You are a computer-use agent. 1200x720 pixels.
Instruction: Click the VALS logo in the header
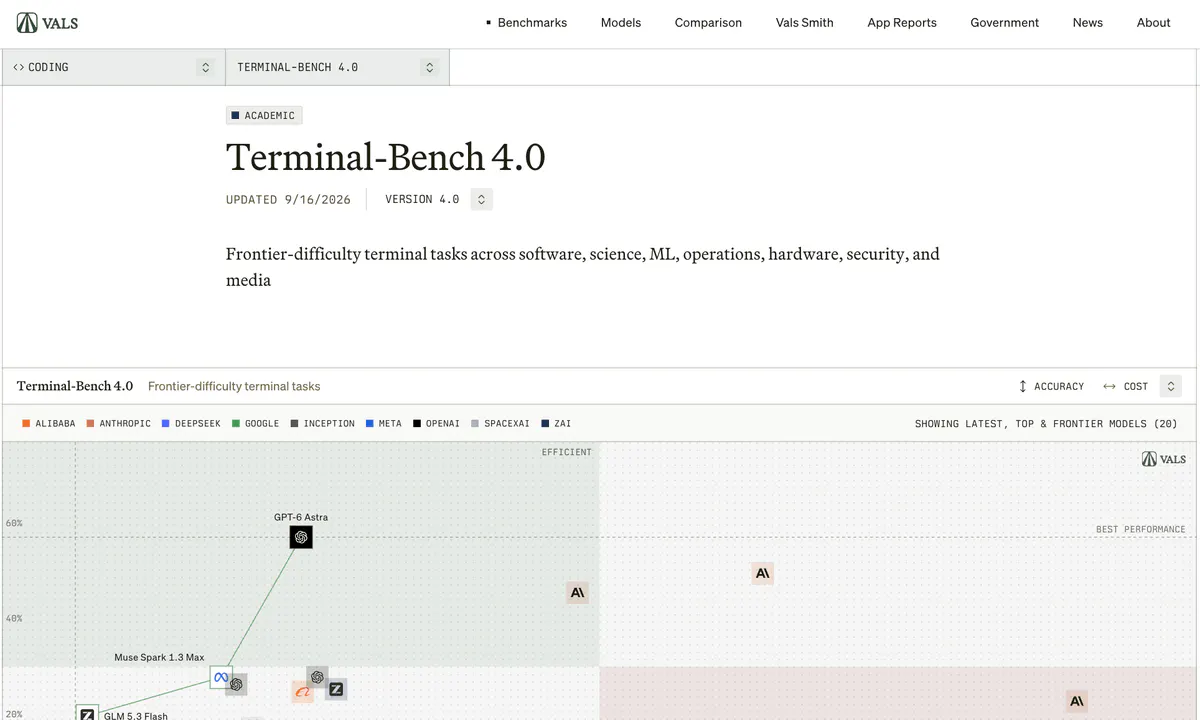tap(48, 22)
